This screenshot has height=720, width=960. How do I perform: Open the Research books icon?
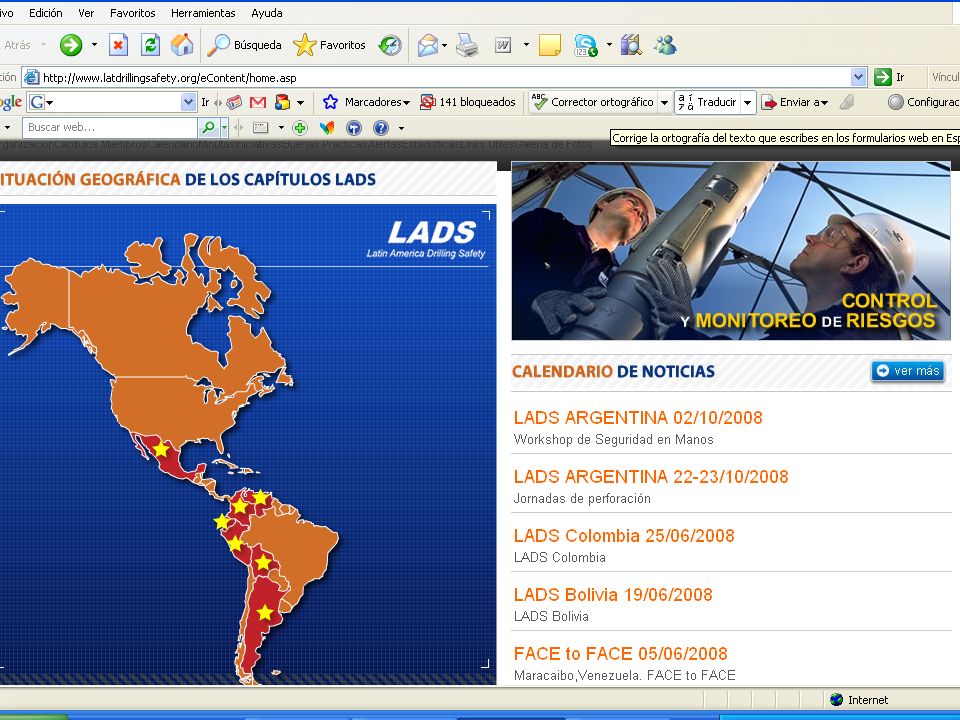[631, 45]
